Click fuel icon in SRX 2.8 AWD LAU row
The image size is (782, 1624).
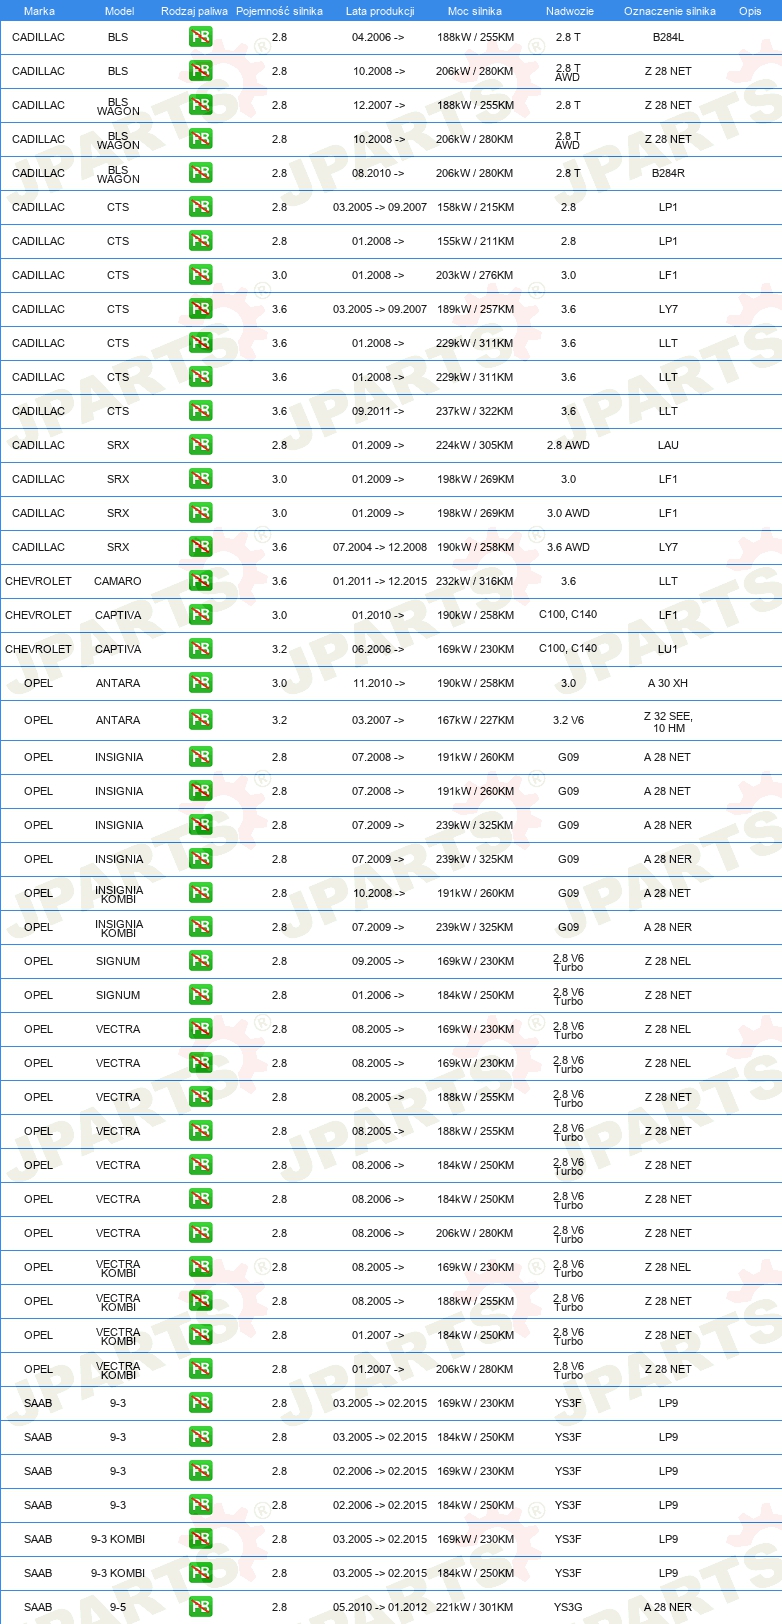200,445
